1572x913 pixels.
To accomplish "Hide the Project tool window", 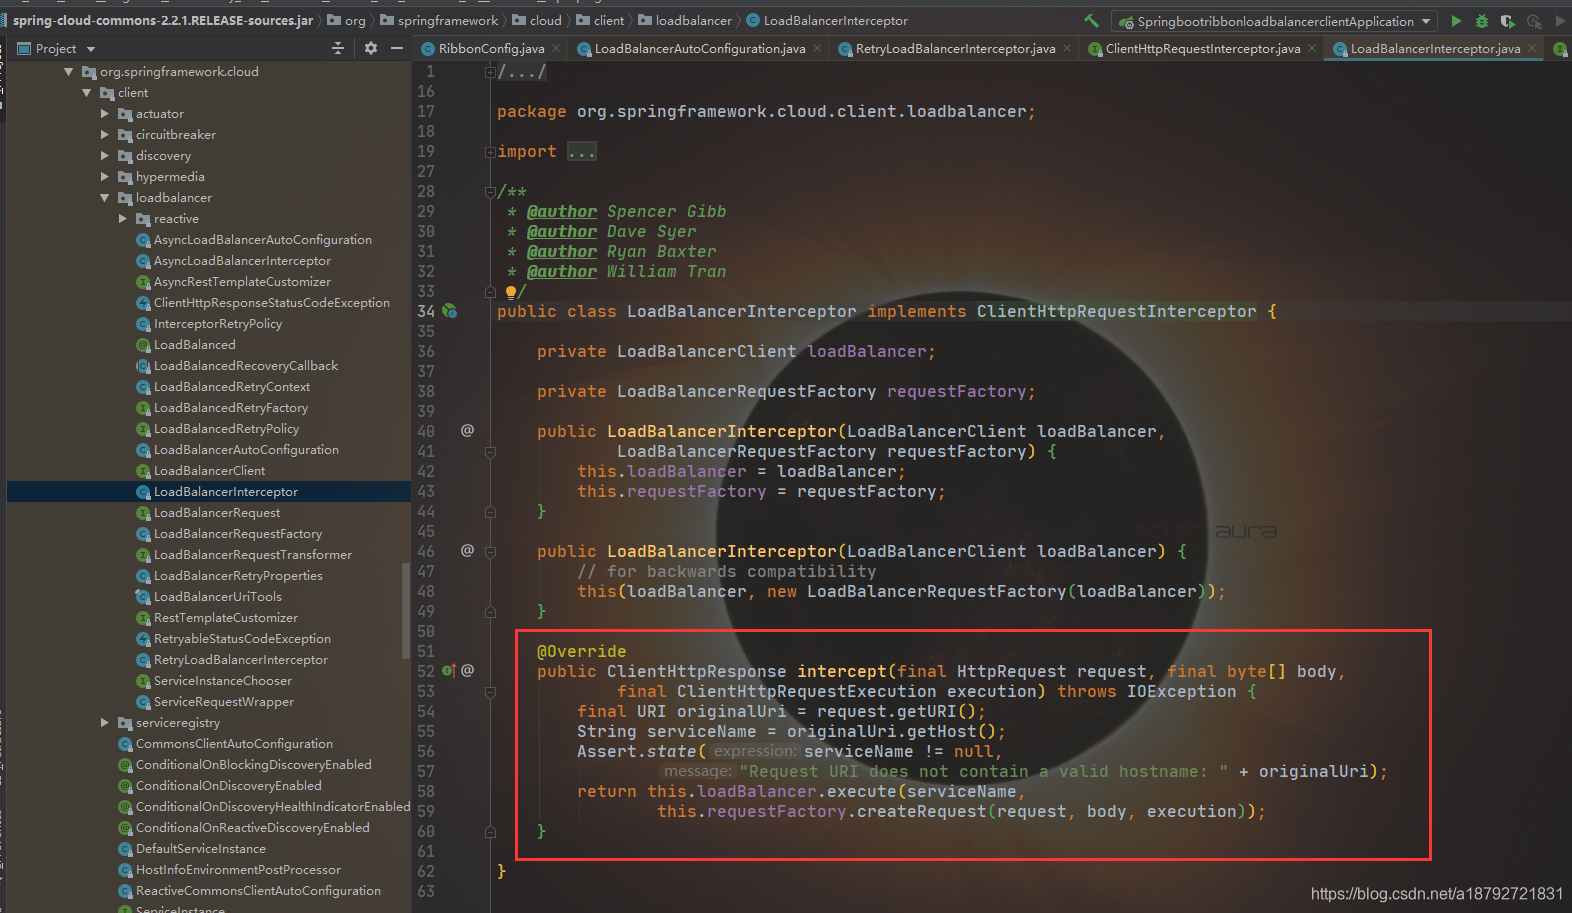I will (397, 48).
